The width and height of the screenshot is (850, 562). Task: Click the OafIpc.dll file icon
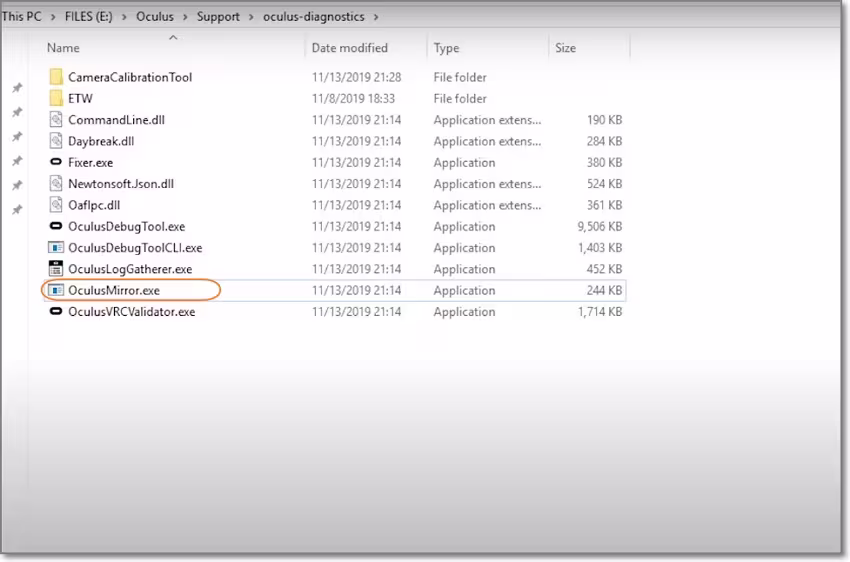(x=56, y=205)
